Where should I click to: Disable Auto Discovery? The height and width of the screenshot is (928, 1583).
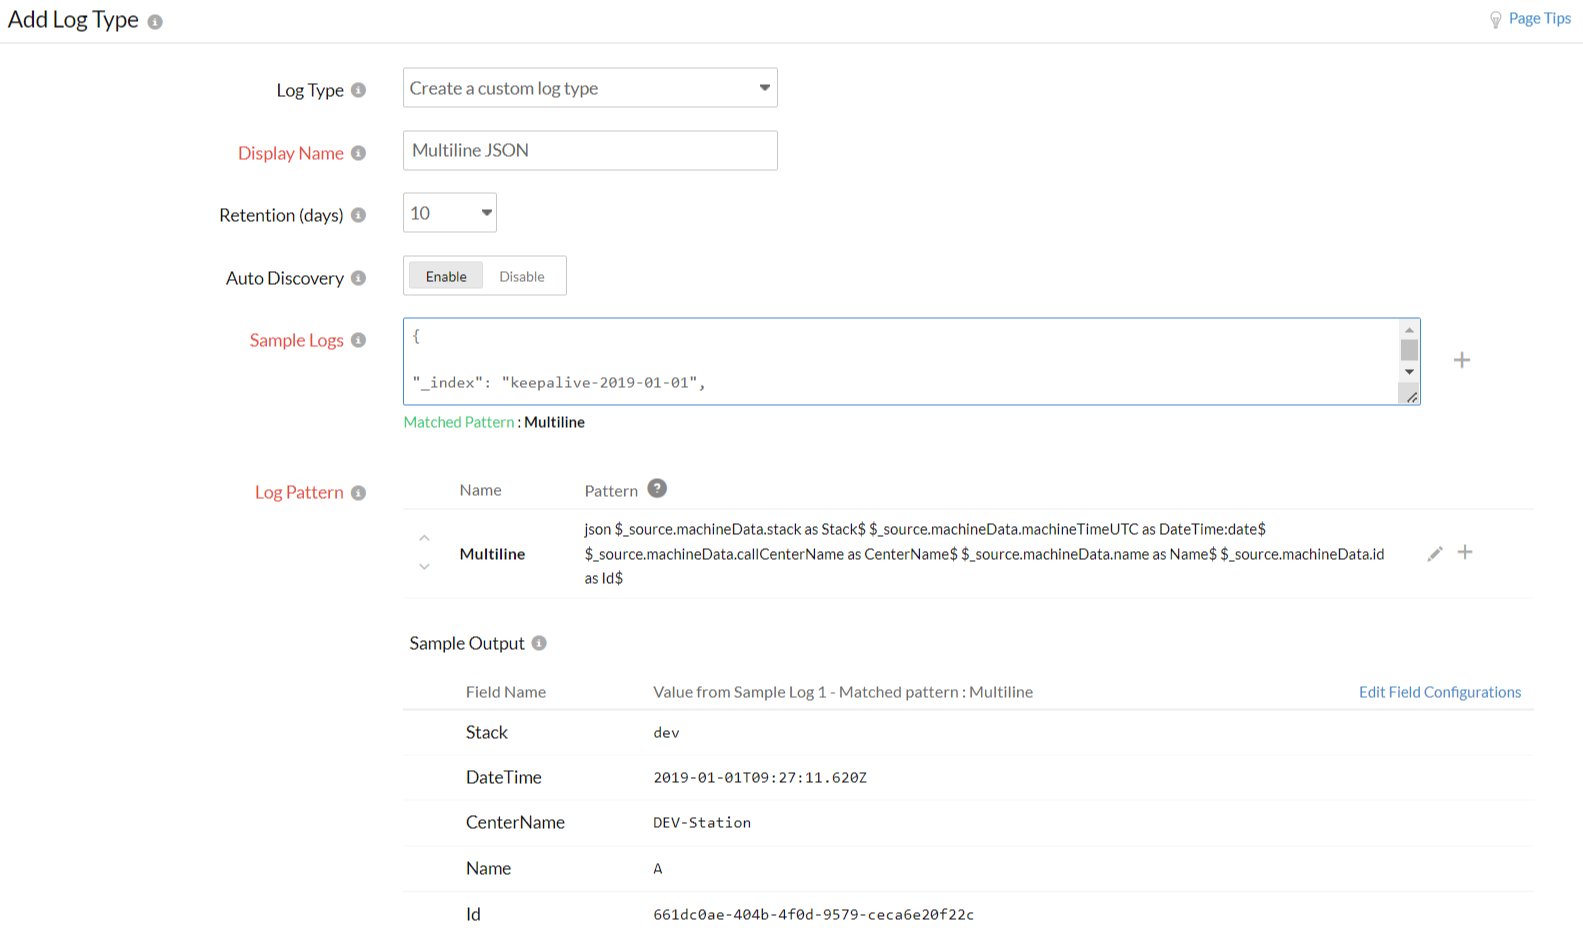click(522, 277)
